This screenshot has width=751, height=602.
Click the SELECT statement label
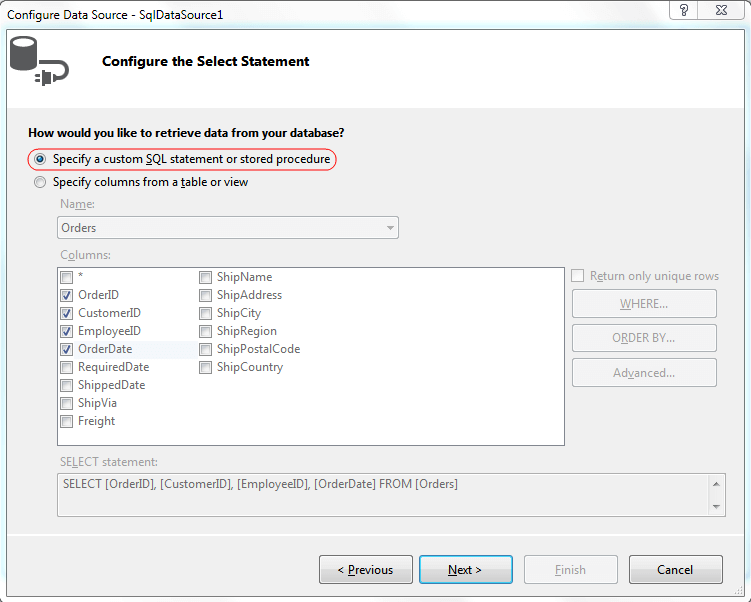[109, 462]
